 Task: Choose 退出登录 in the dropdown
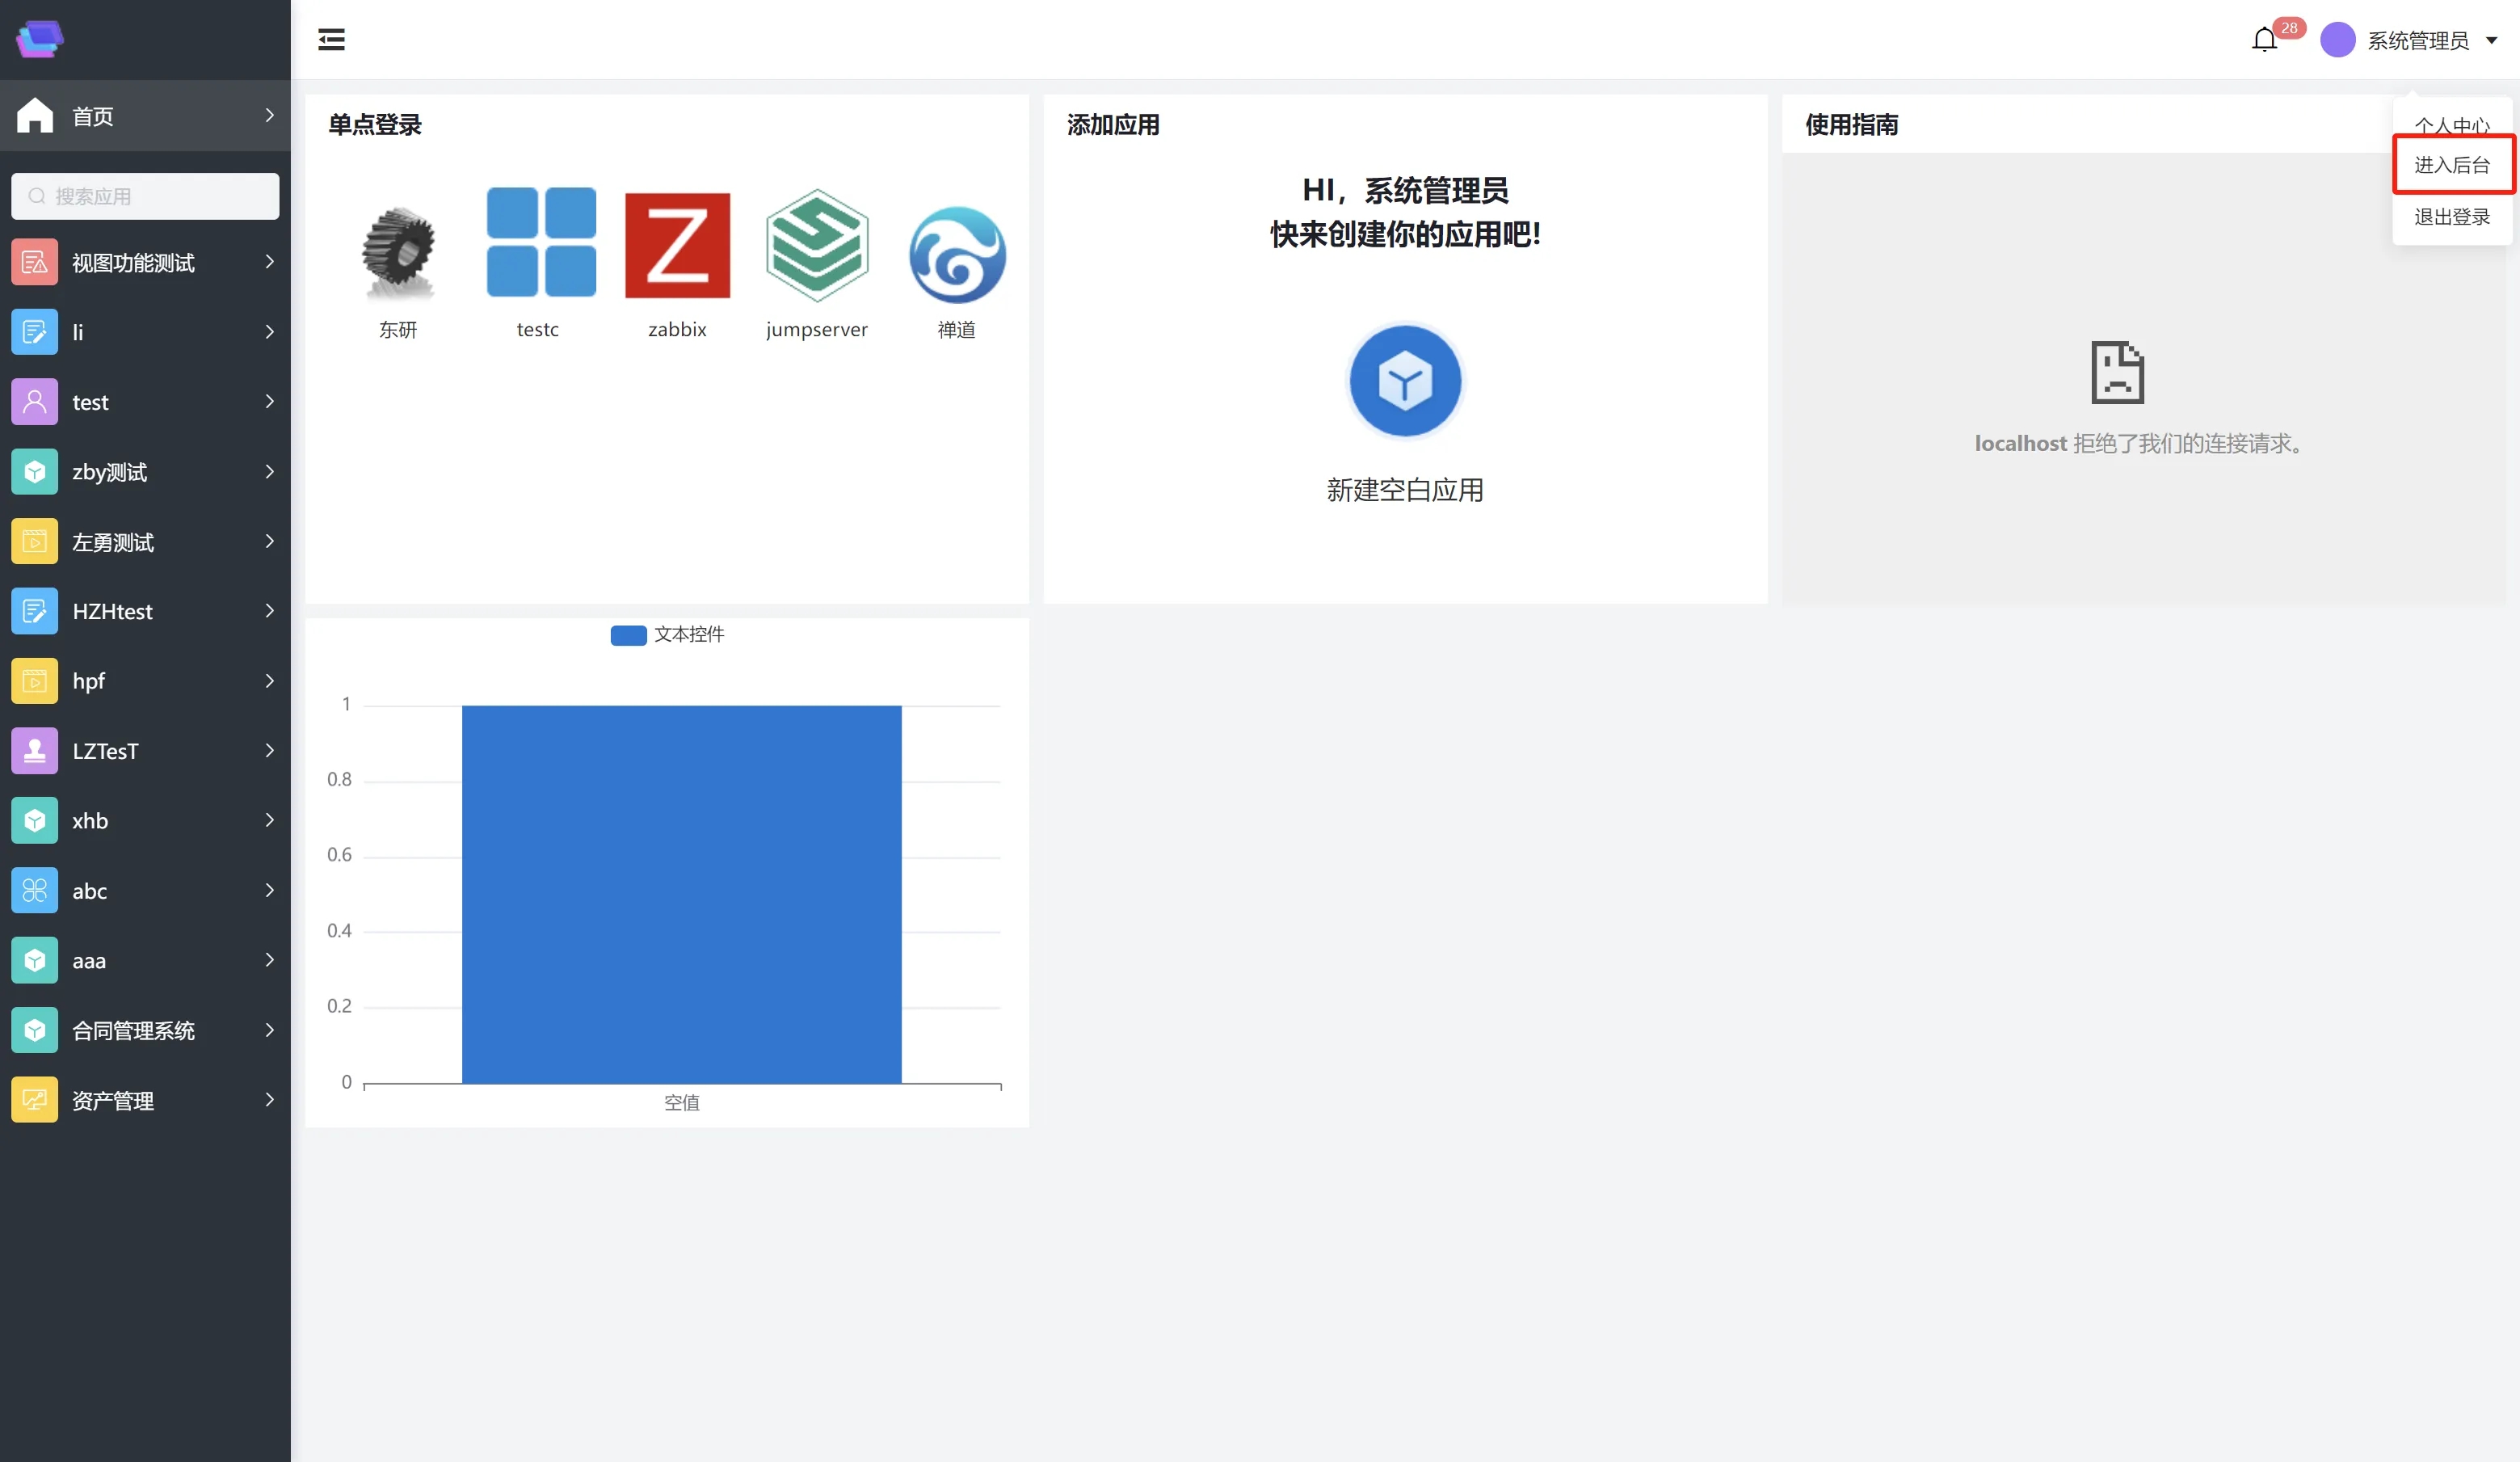click(x=2452, y=217)
